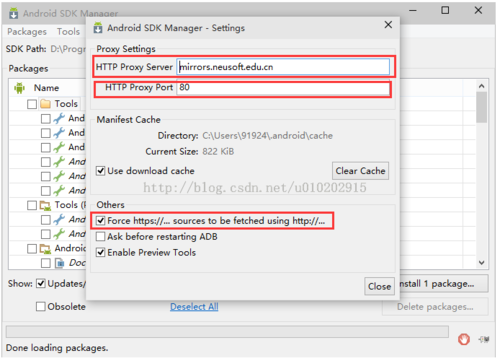Enable Ask before restarting ADB
This screenshot has width=500, height=361.
click(100, 237)
